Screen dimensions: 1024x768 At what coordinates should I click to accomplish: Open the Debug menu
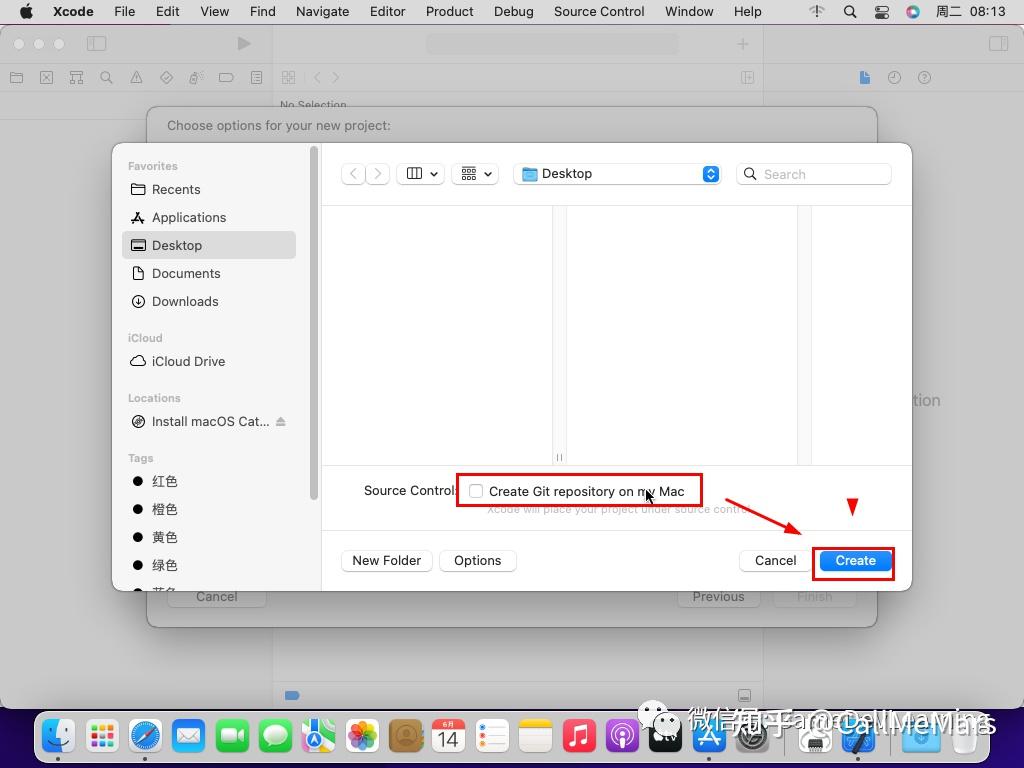pos(513,12)
